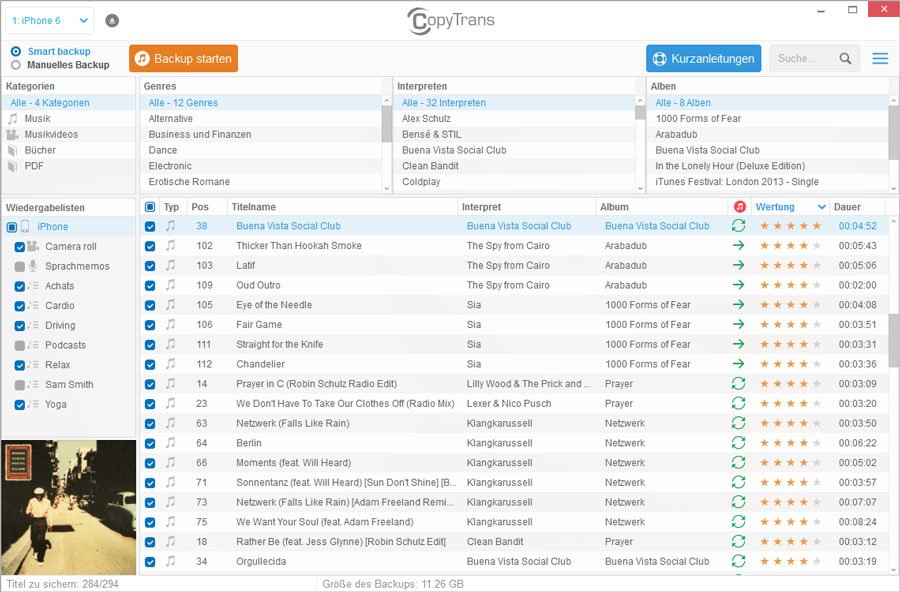Click the eject device icon
This screenshot has height=592, width=900.
point(111,20)
